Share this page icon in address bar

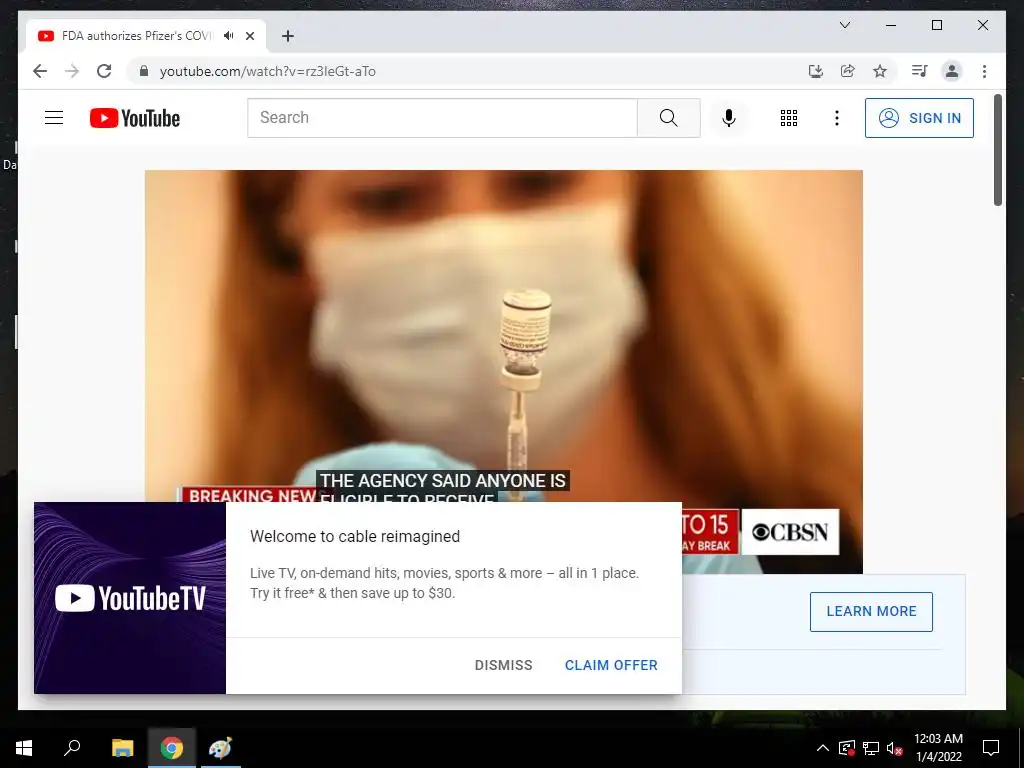pos(848,71)
